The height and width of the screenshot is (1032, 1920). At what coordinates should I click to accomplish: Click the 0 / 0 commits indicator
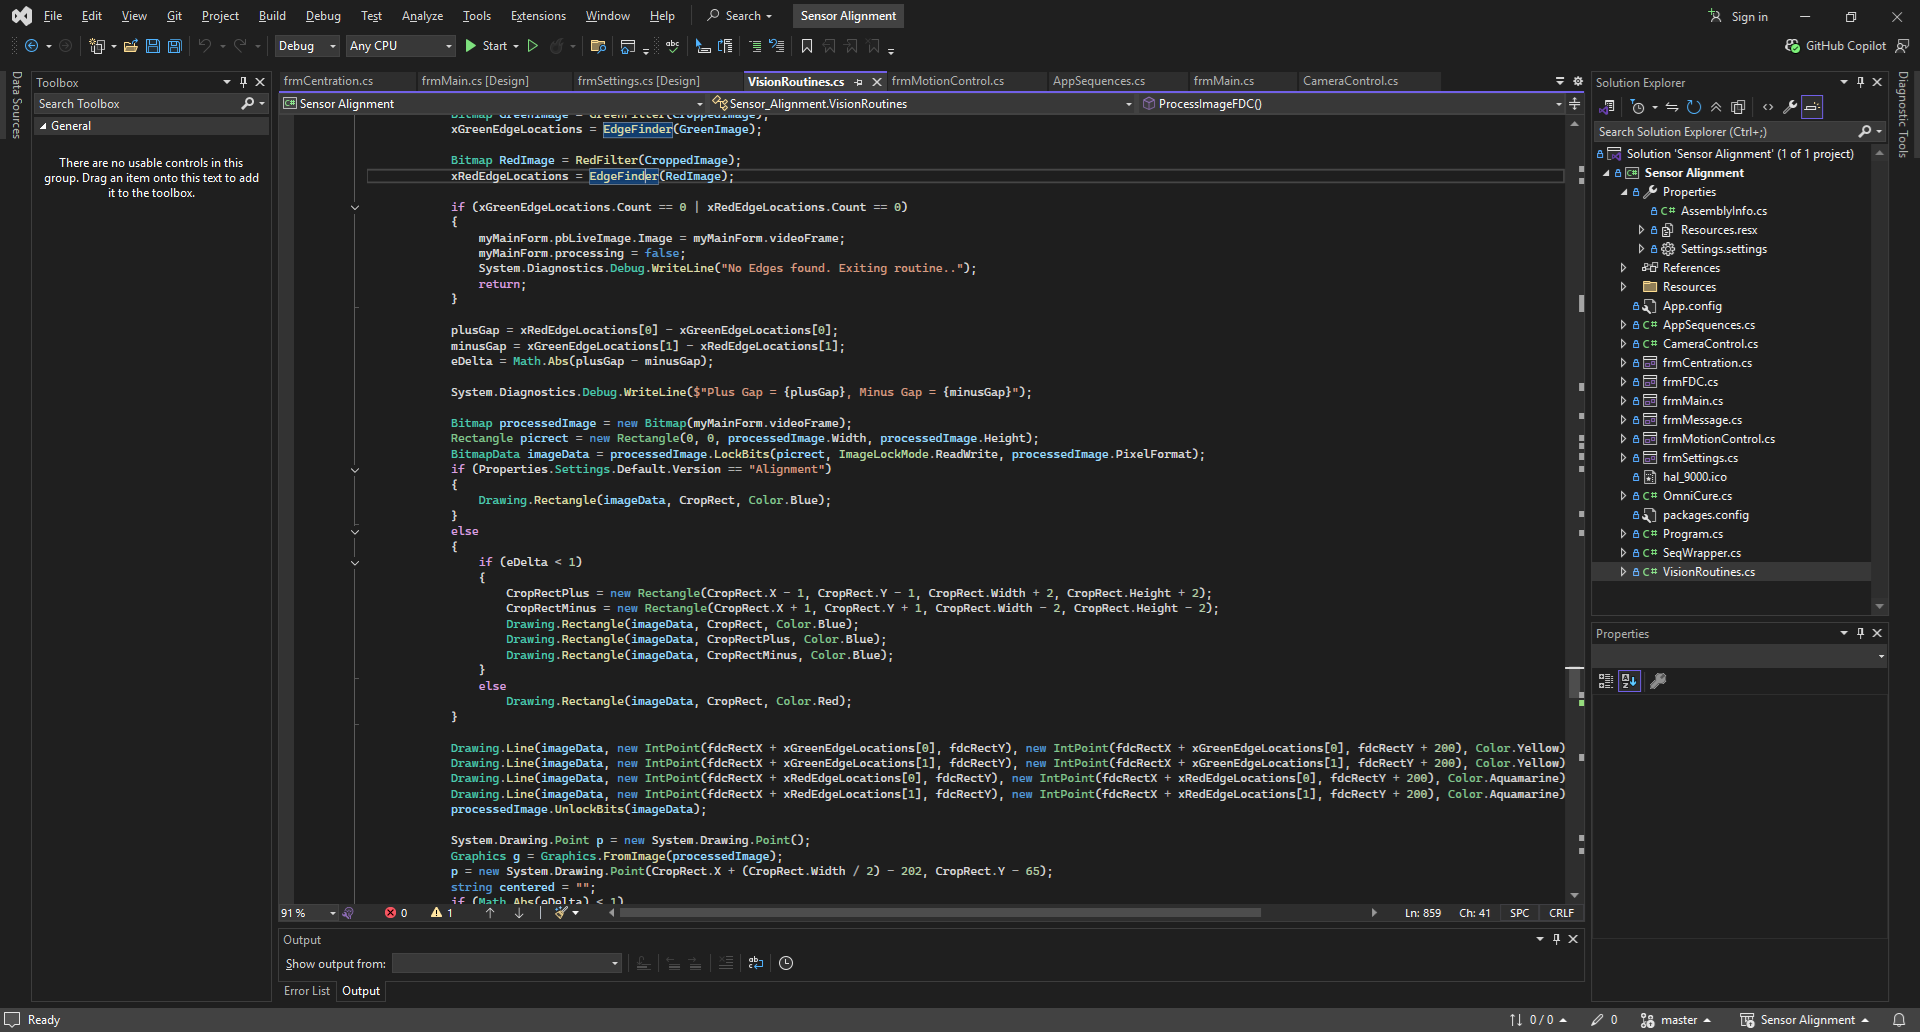pyautogui.click(x=1538, y=1020)
